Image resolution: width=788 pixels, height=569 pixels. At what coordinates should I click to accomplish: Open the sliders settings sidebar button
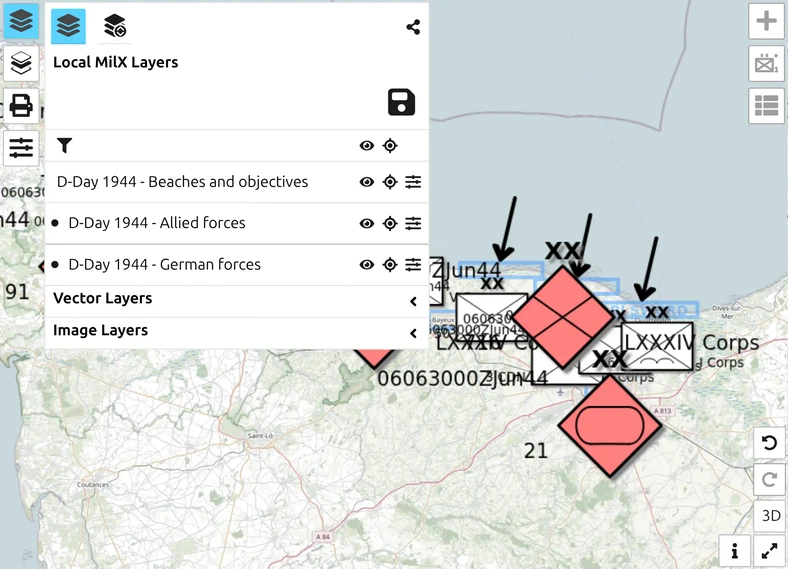(x=21, y=148)
